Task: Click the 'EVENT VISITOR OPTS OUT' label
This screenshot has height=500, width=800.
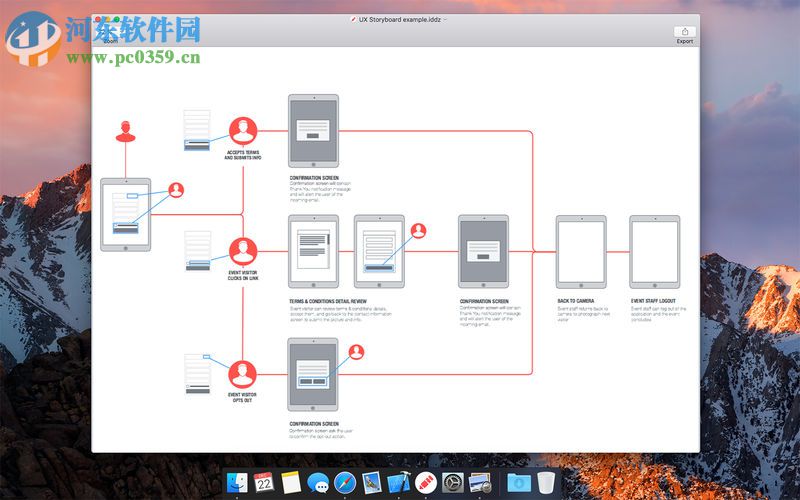Action: pyautogui.click(x=242, y=397)
